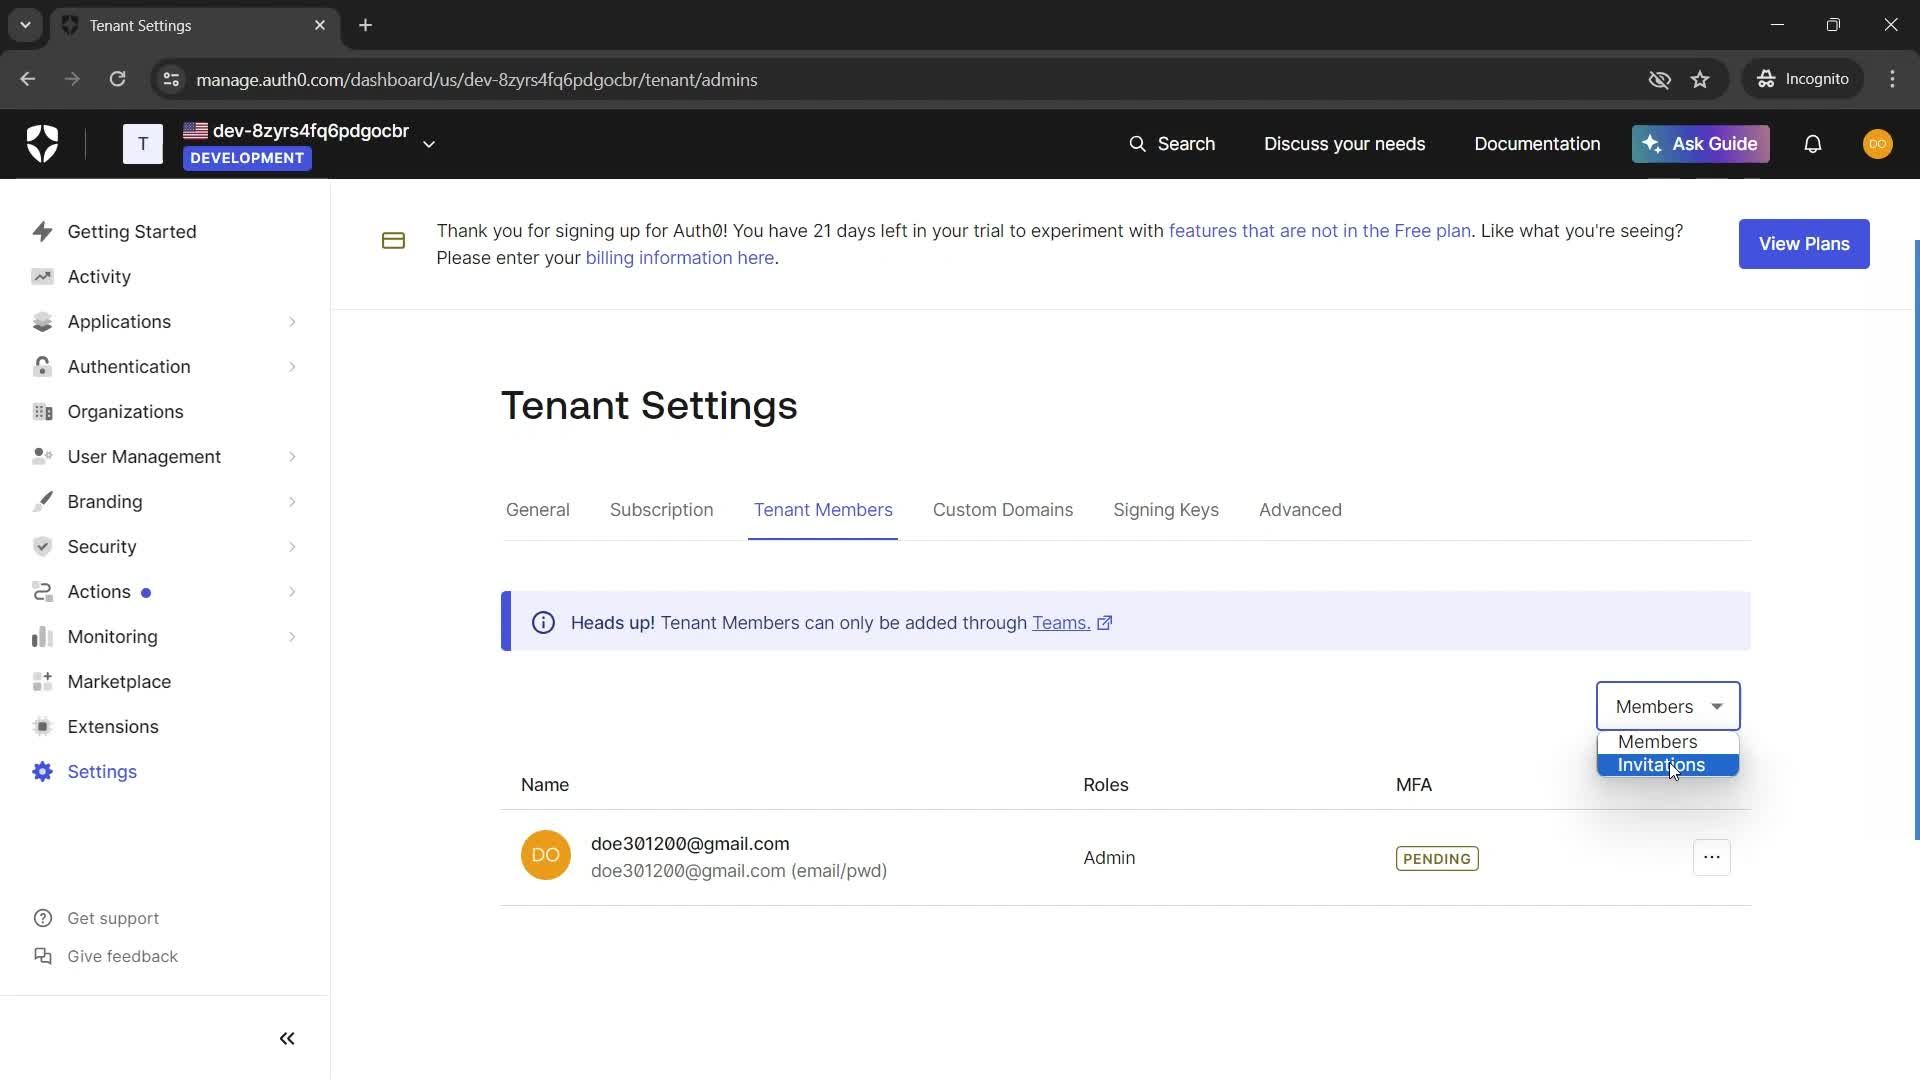Follow the Teams link
This screenshot has width=1920, height=1080.
click(x=1060, y=623)
